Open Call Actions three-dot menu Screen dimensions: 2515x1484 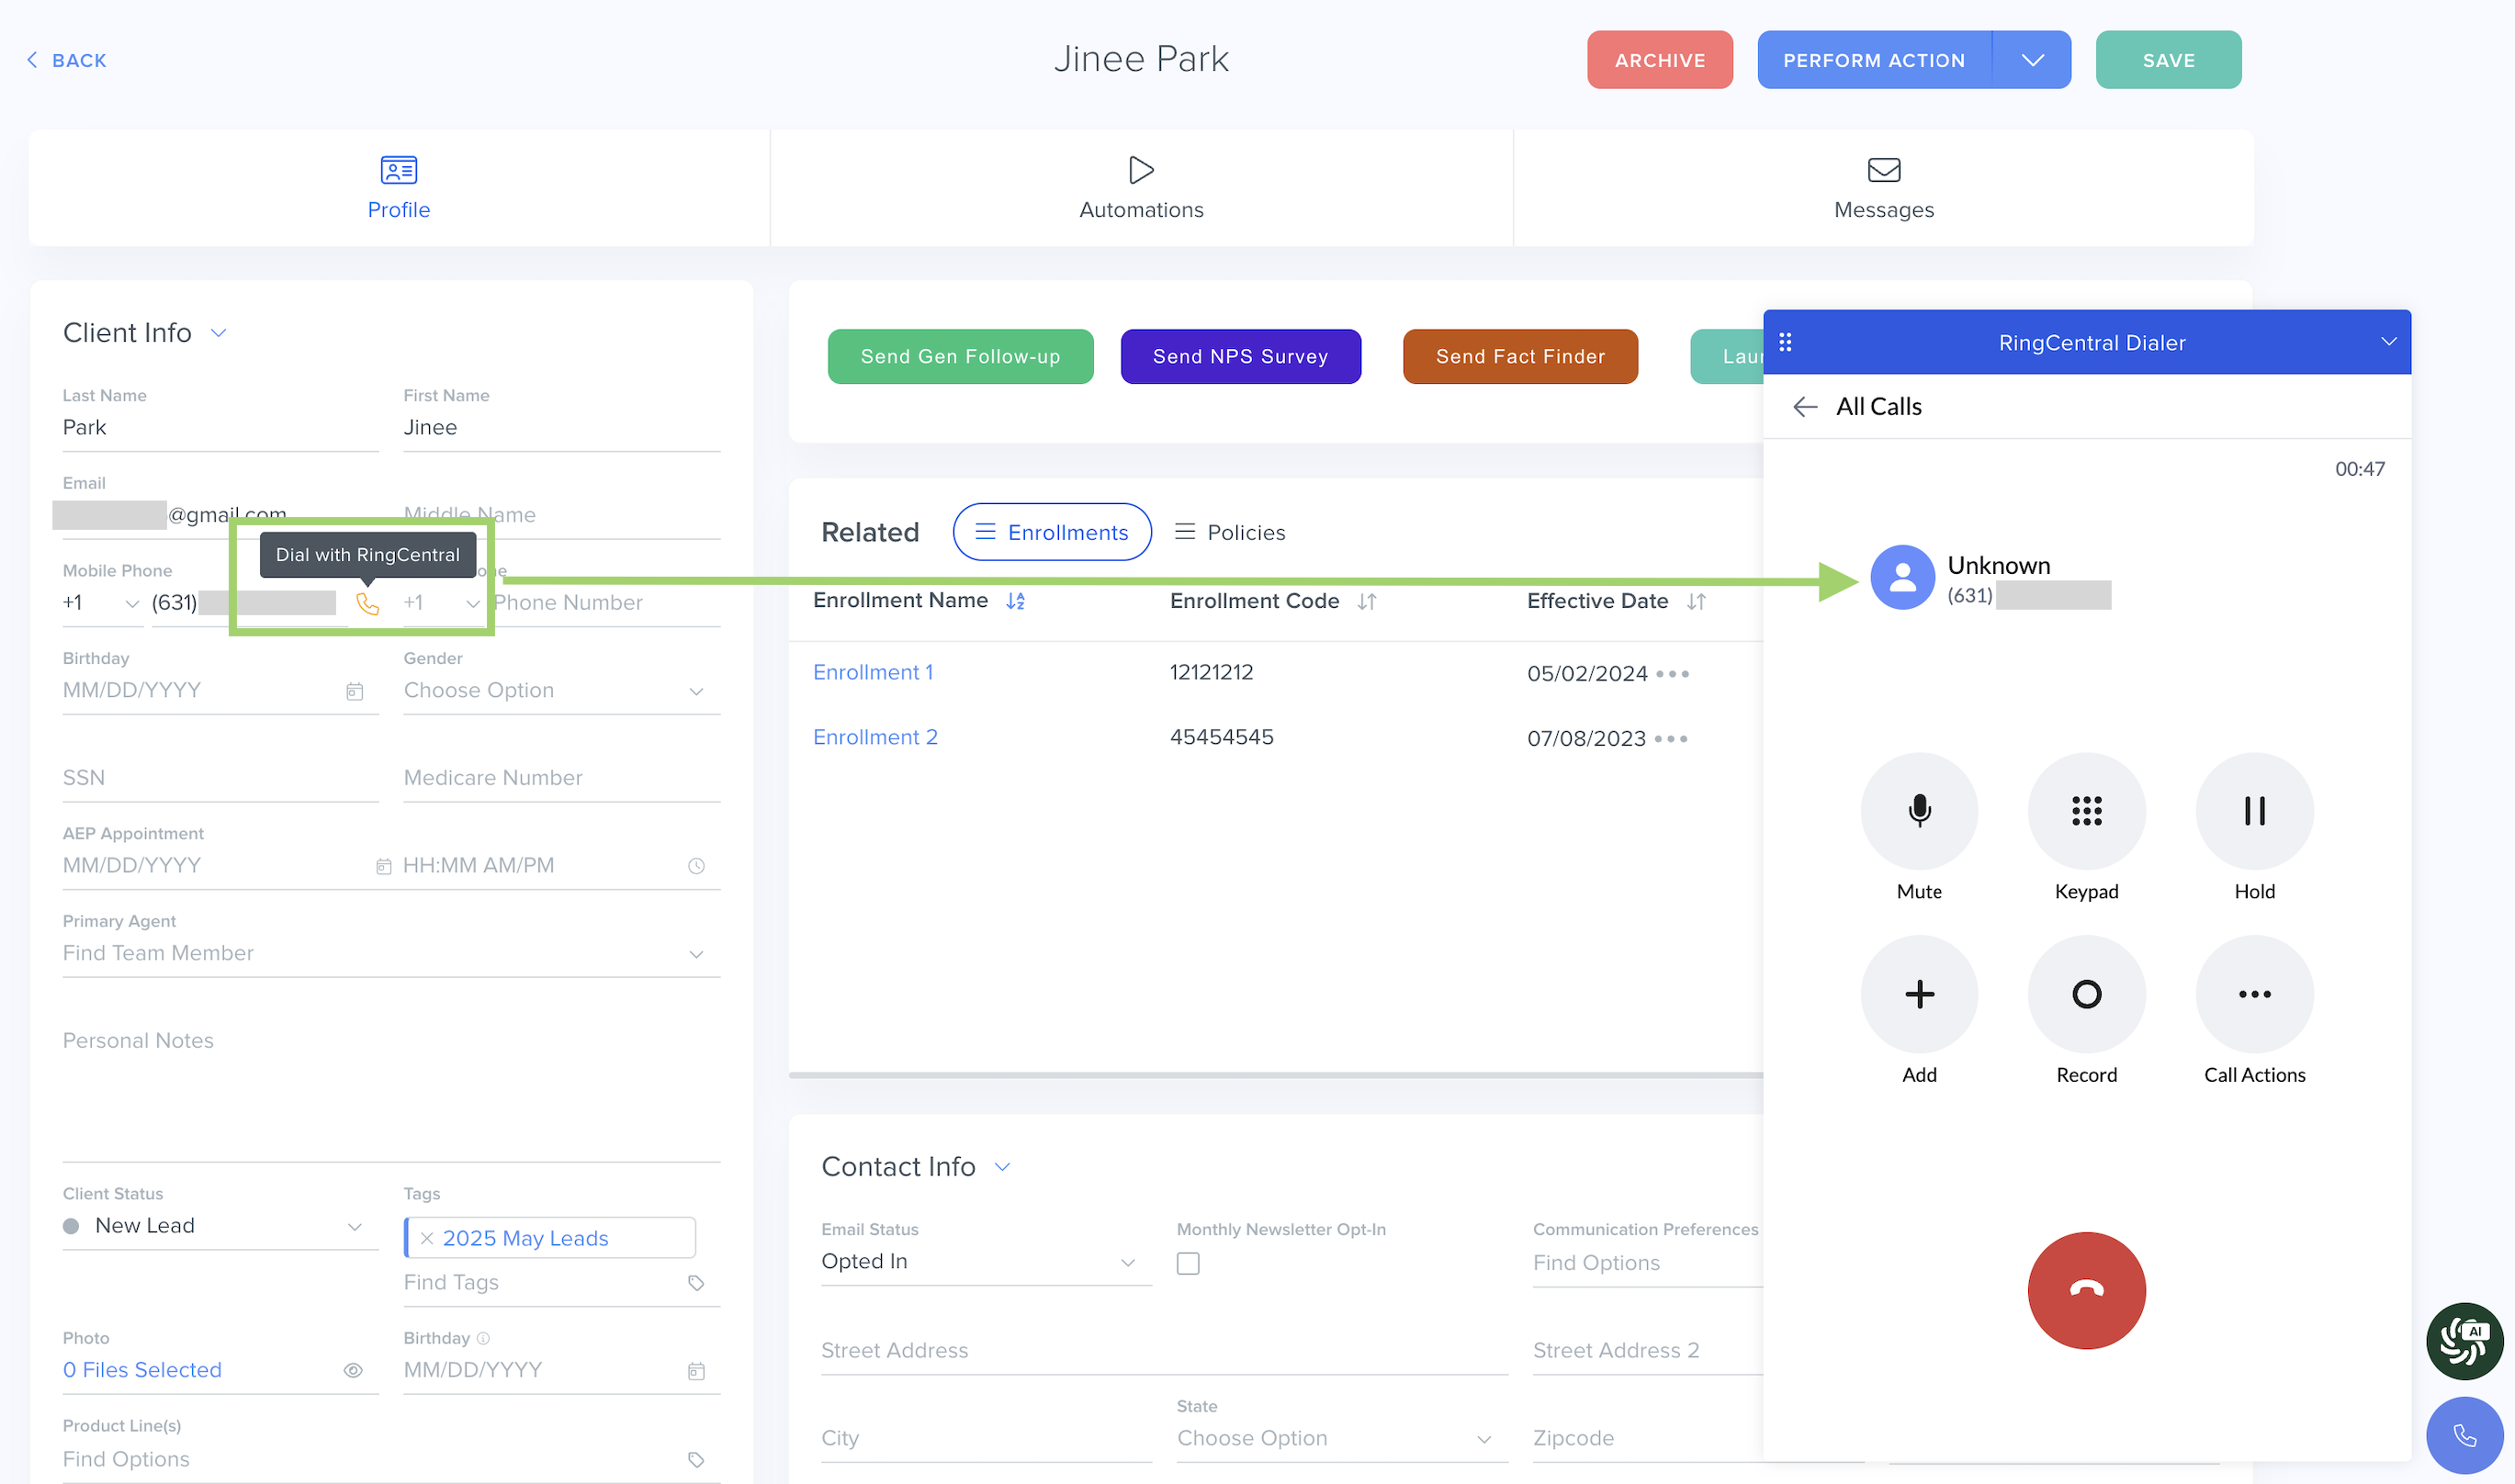[x=2253, y=994]
